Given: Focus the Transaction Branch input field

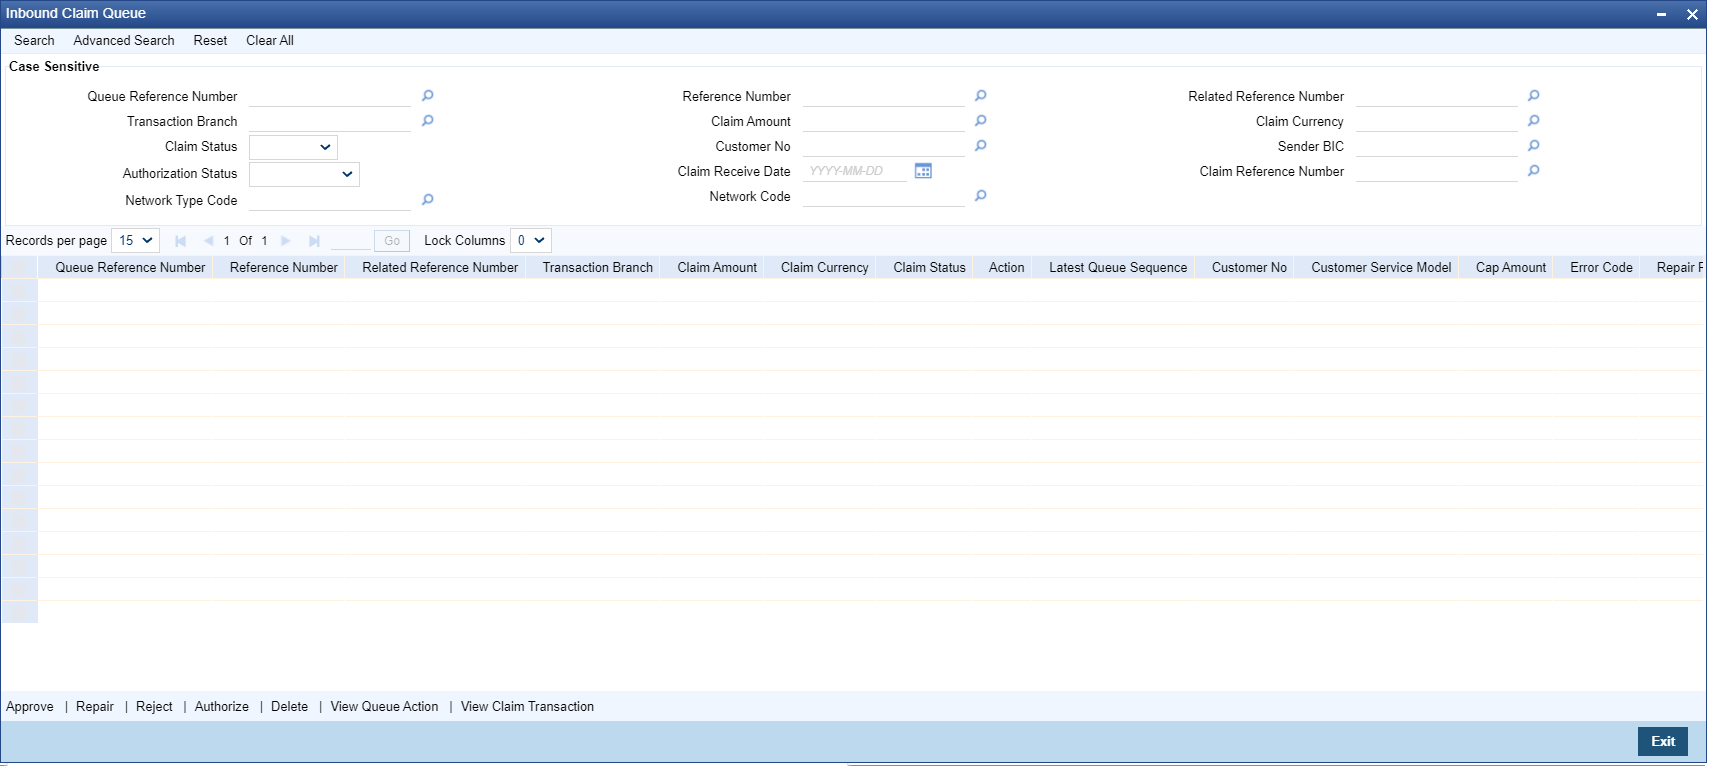Looking at the screenshot, I should coord(330,122).
